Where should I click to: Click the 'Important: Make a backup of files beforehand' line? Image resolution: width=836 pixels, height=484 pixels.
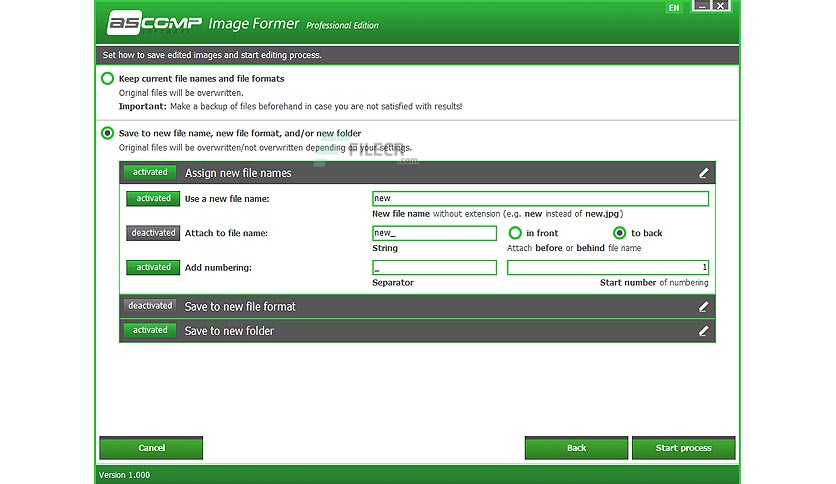tap(290, 106)
